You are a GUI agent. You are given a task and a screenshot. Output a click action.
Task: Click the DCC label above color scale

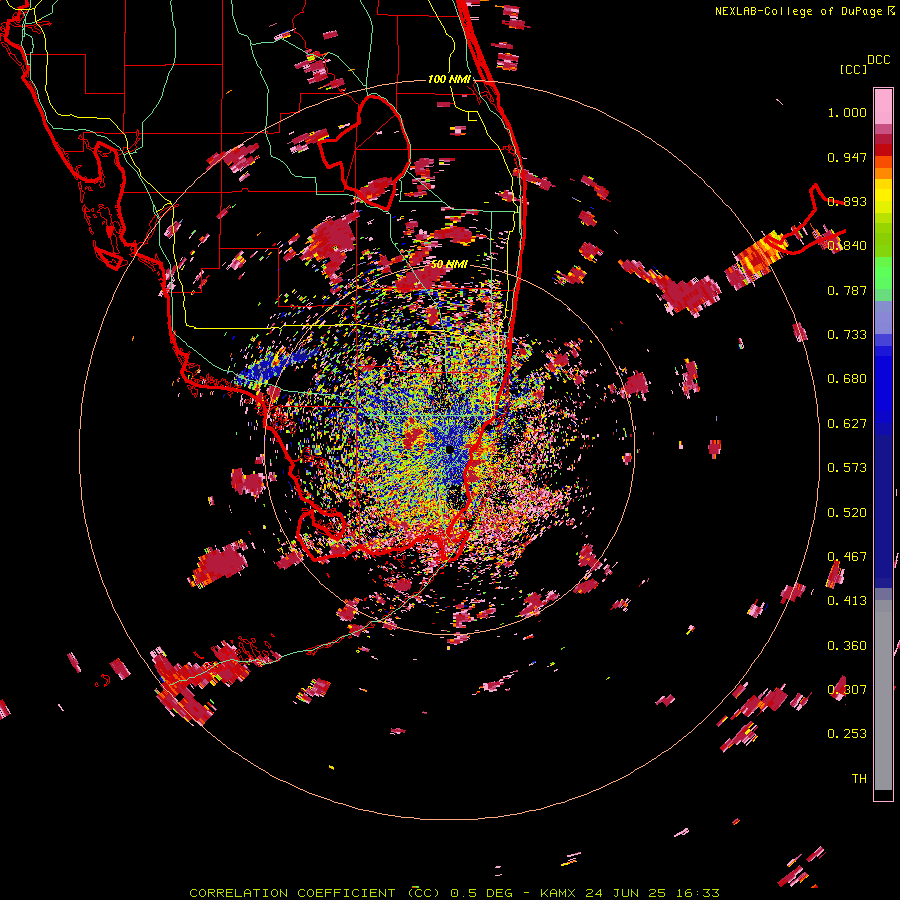pyautogui.click(x=878, y=60)
